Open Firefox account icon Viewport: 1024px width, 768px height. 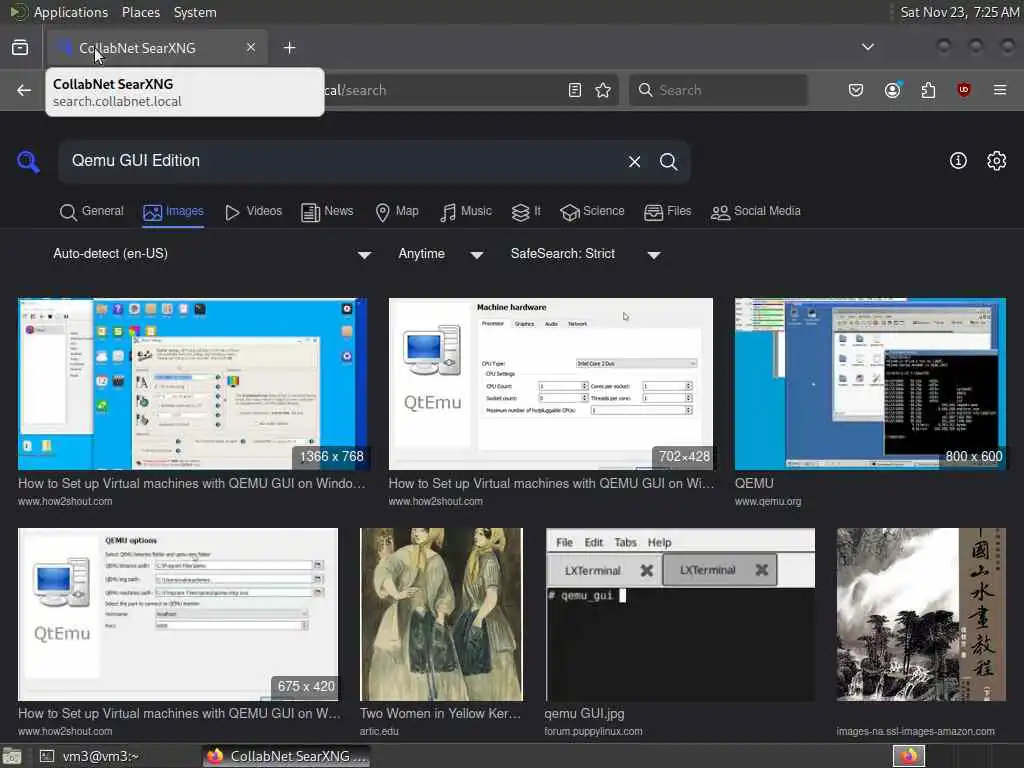(x=892, y=90)
